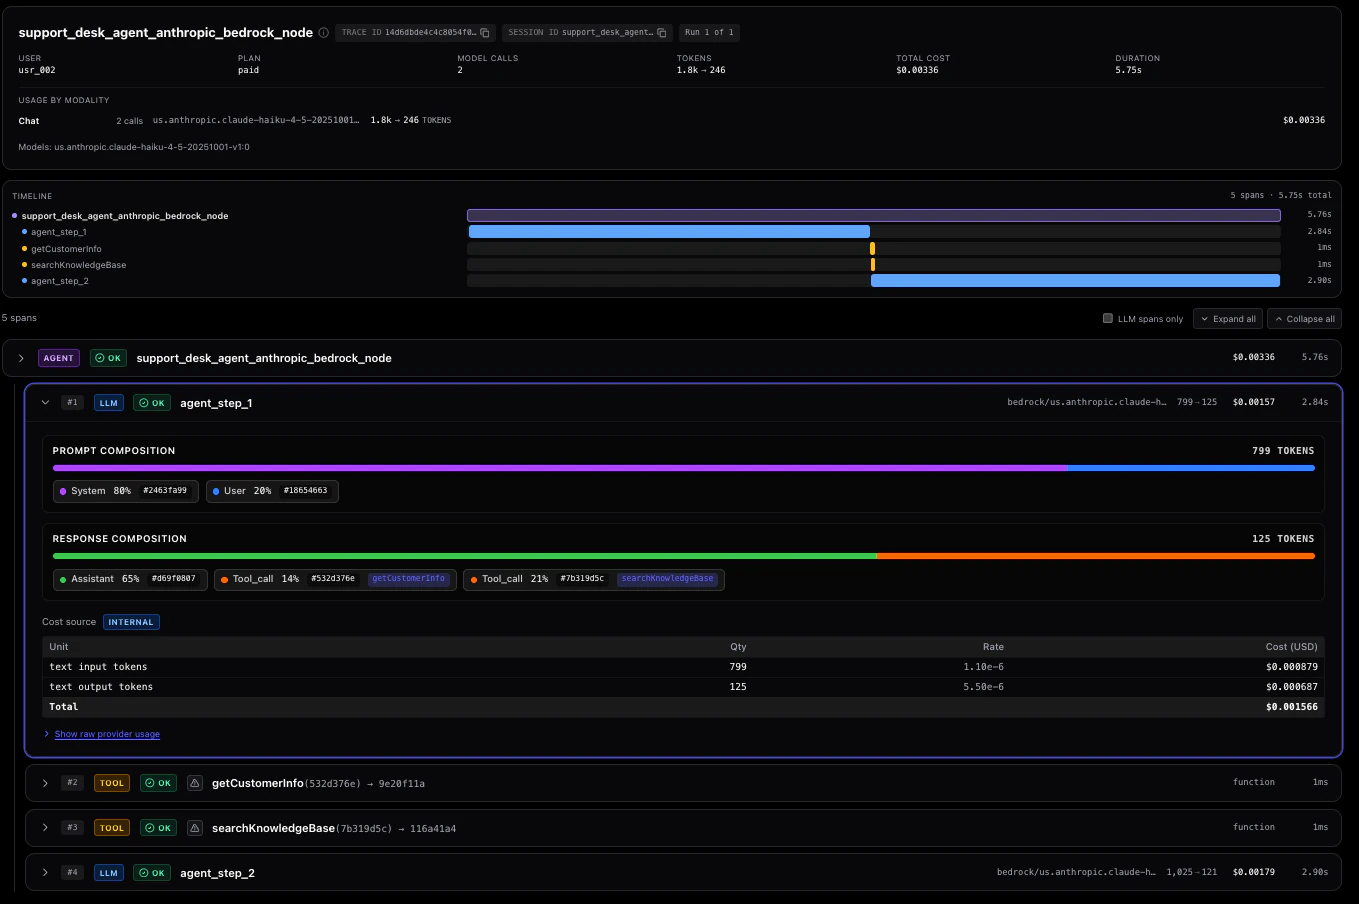
Task: Click the LLM badge on agent_step_1
Action: click(x=109, y=403)
